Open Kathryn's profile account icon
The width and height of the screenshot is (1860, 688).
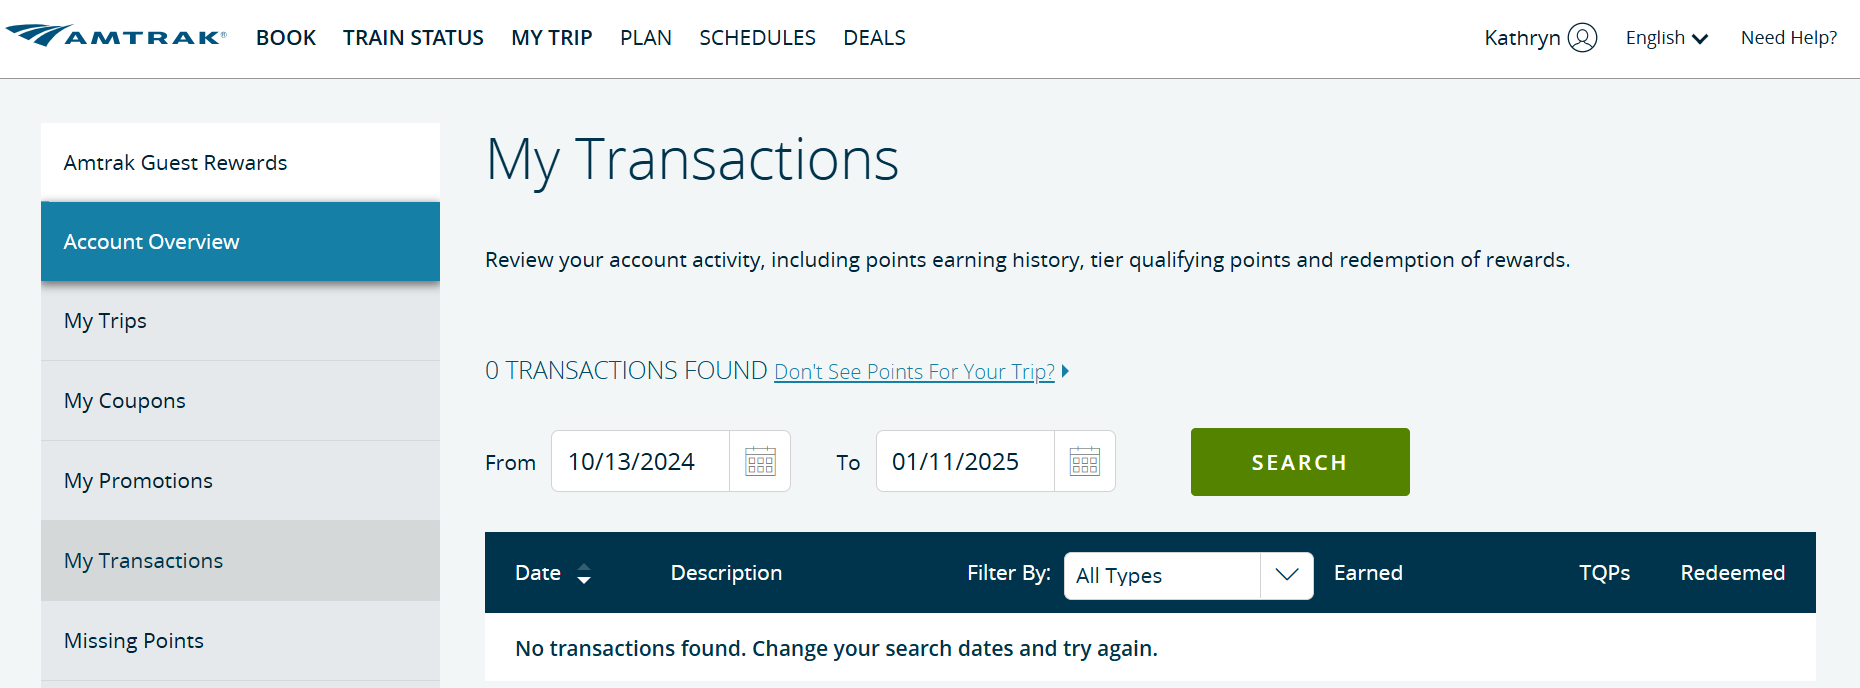tap(1583, 37)
